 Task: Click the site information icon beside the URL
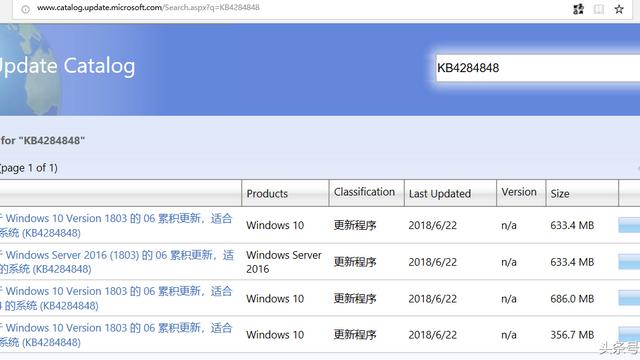pos(25,9)
